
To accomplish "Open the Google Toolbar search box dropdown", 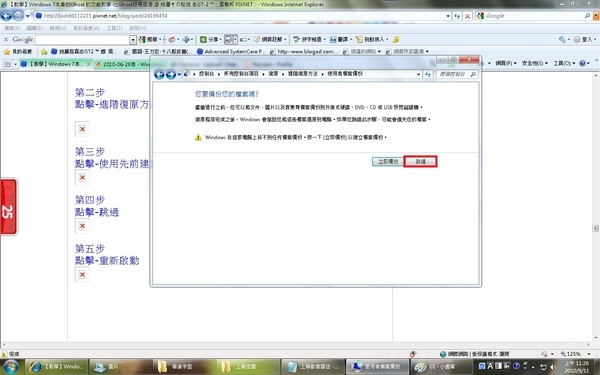I will [133, 39].
